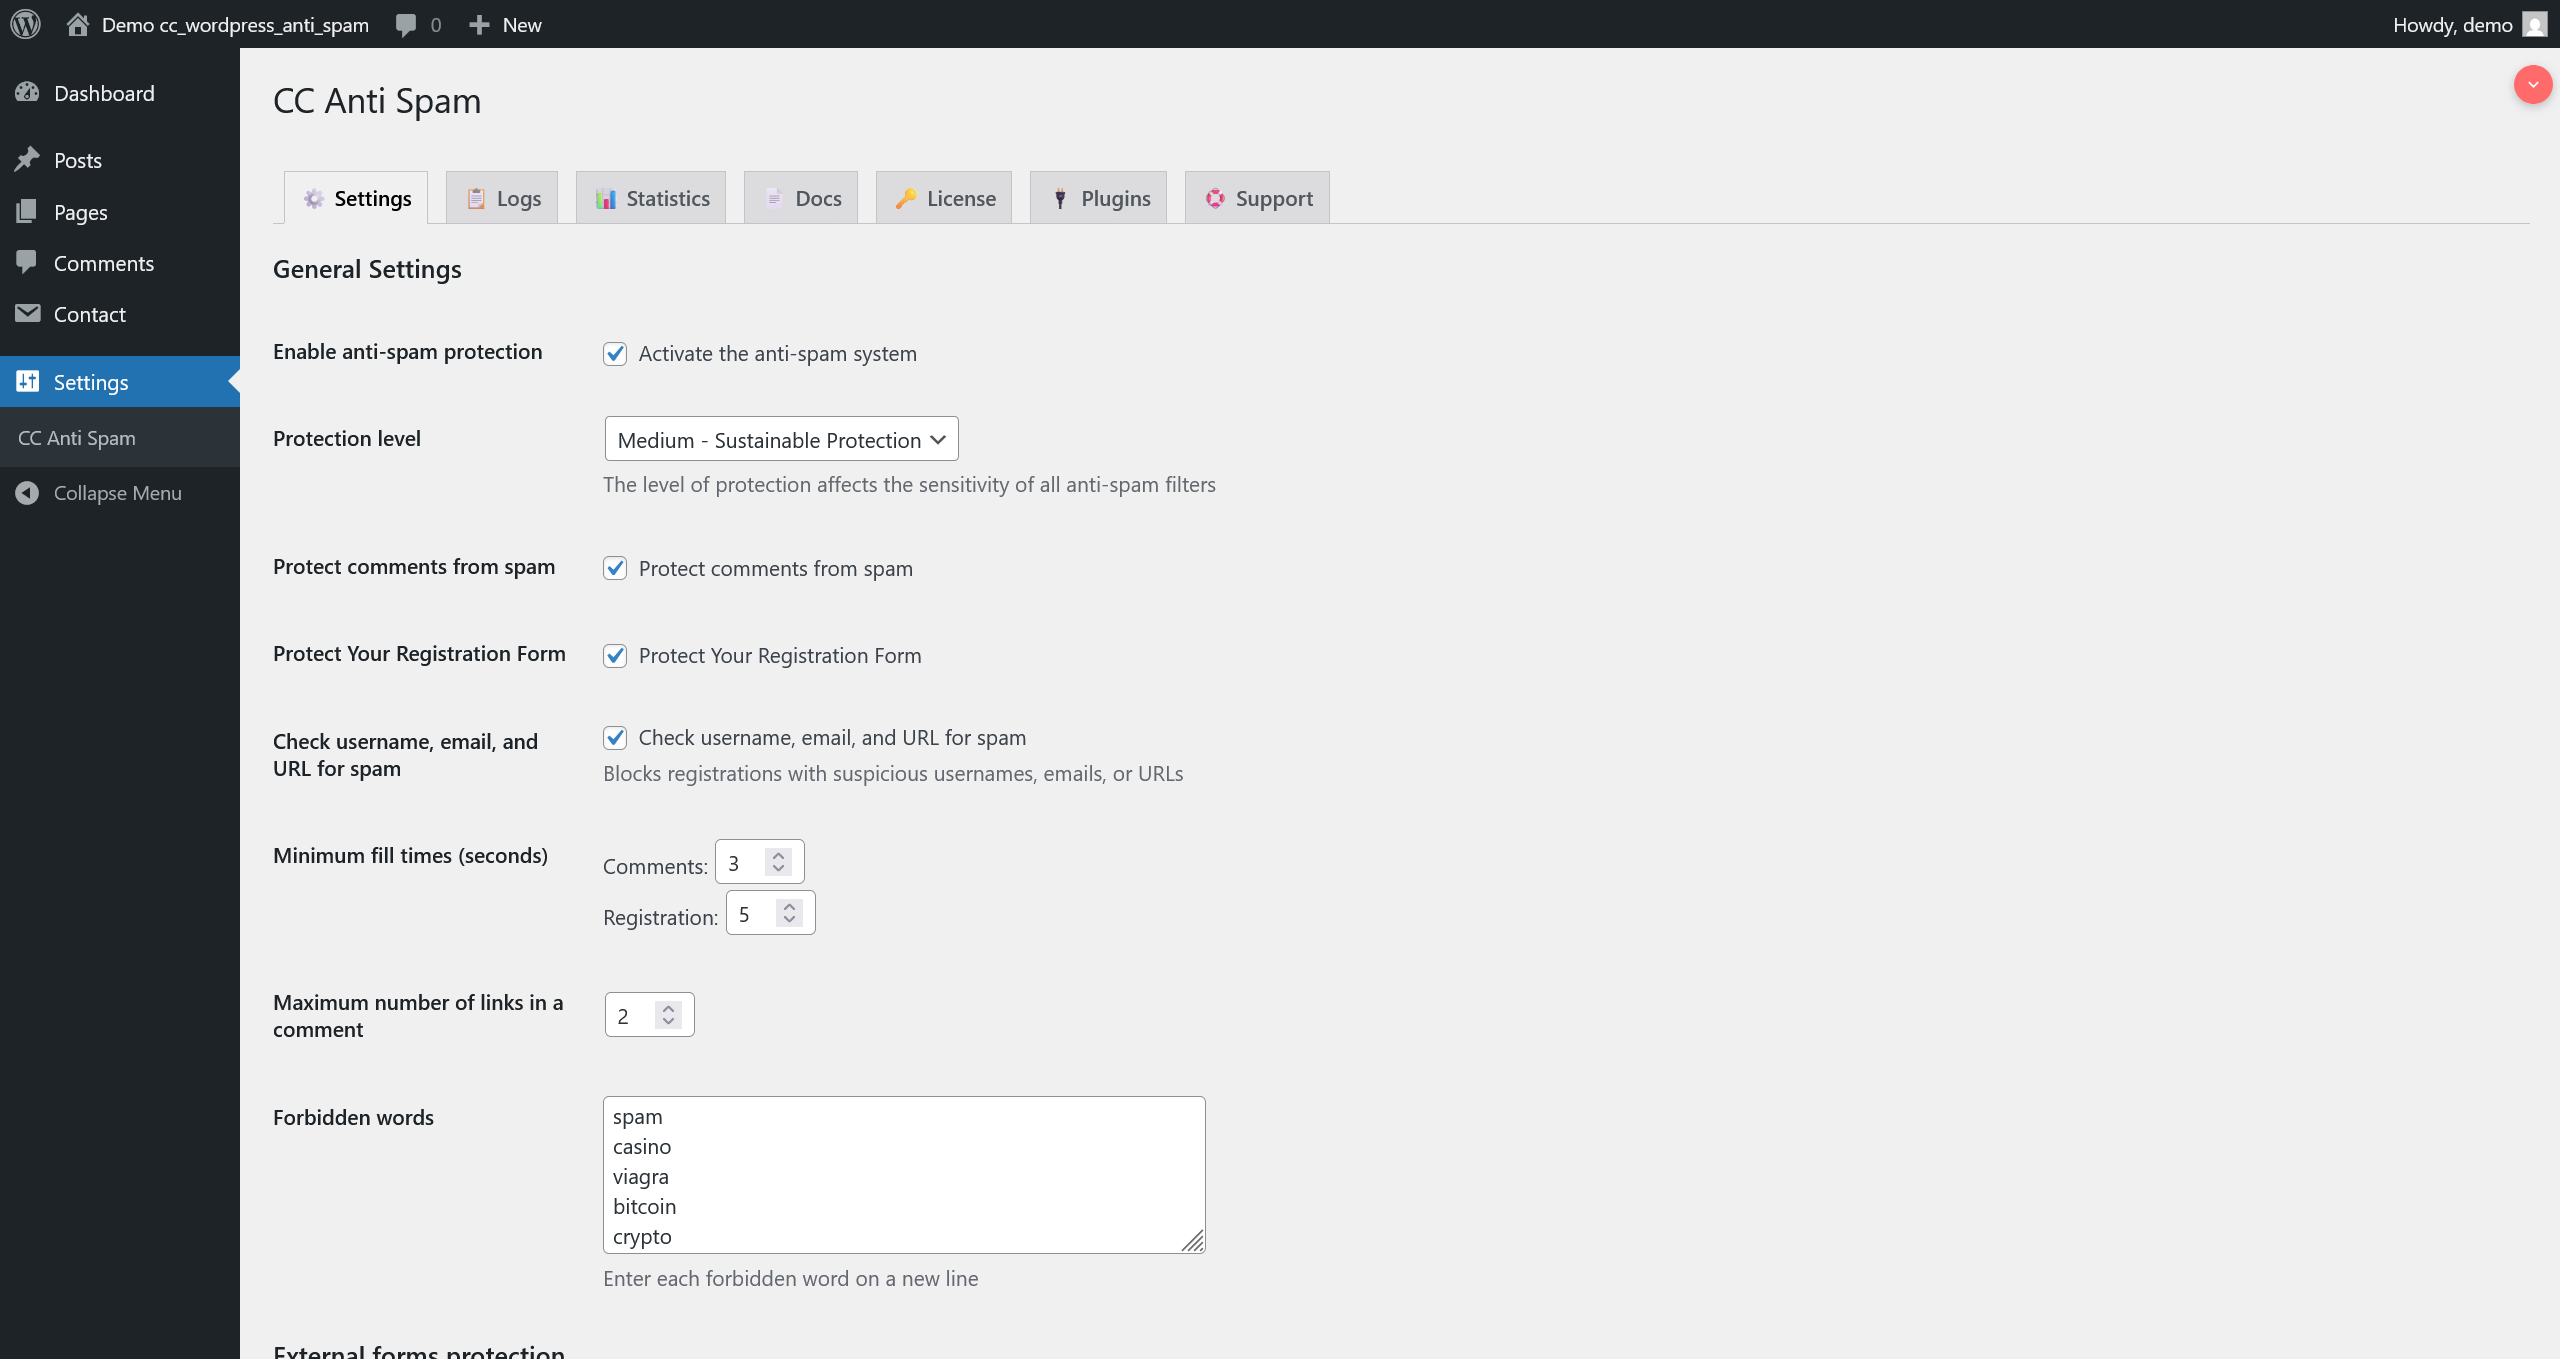2560x1359 pixels.
Task: Open Dashboard from the sidebar
Action: click(103, 93)
